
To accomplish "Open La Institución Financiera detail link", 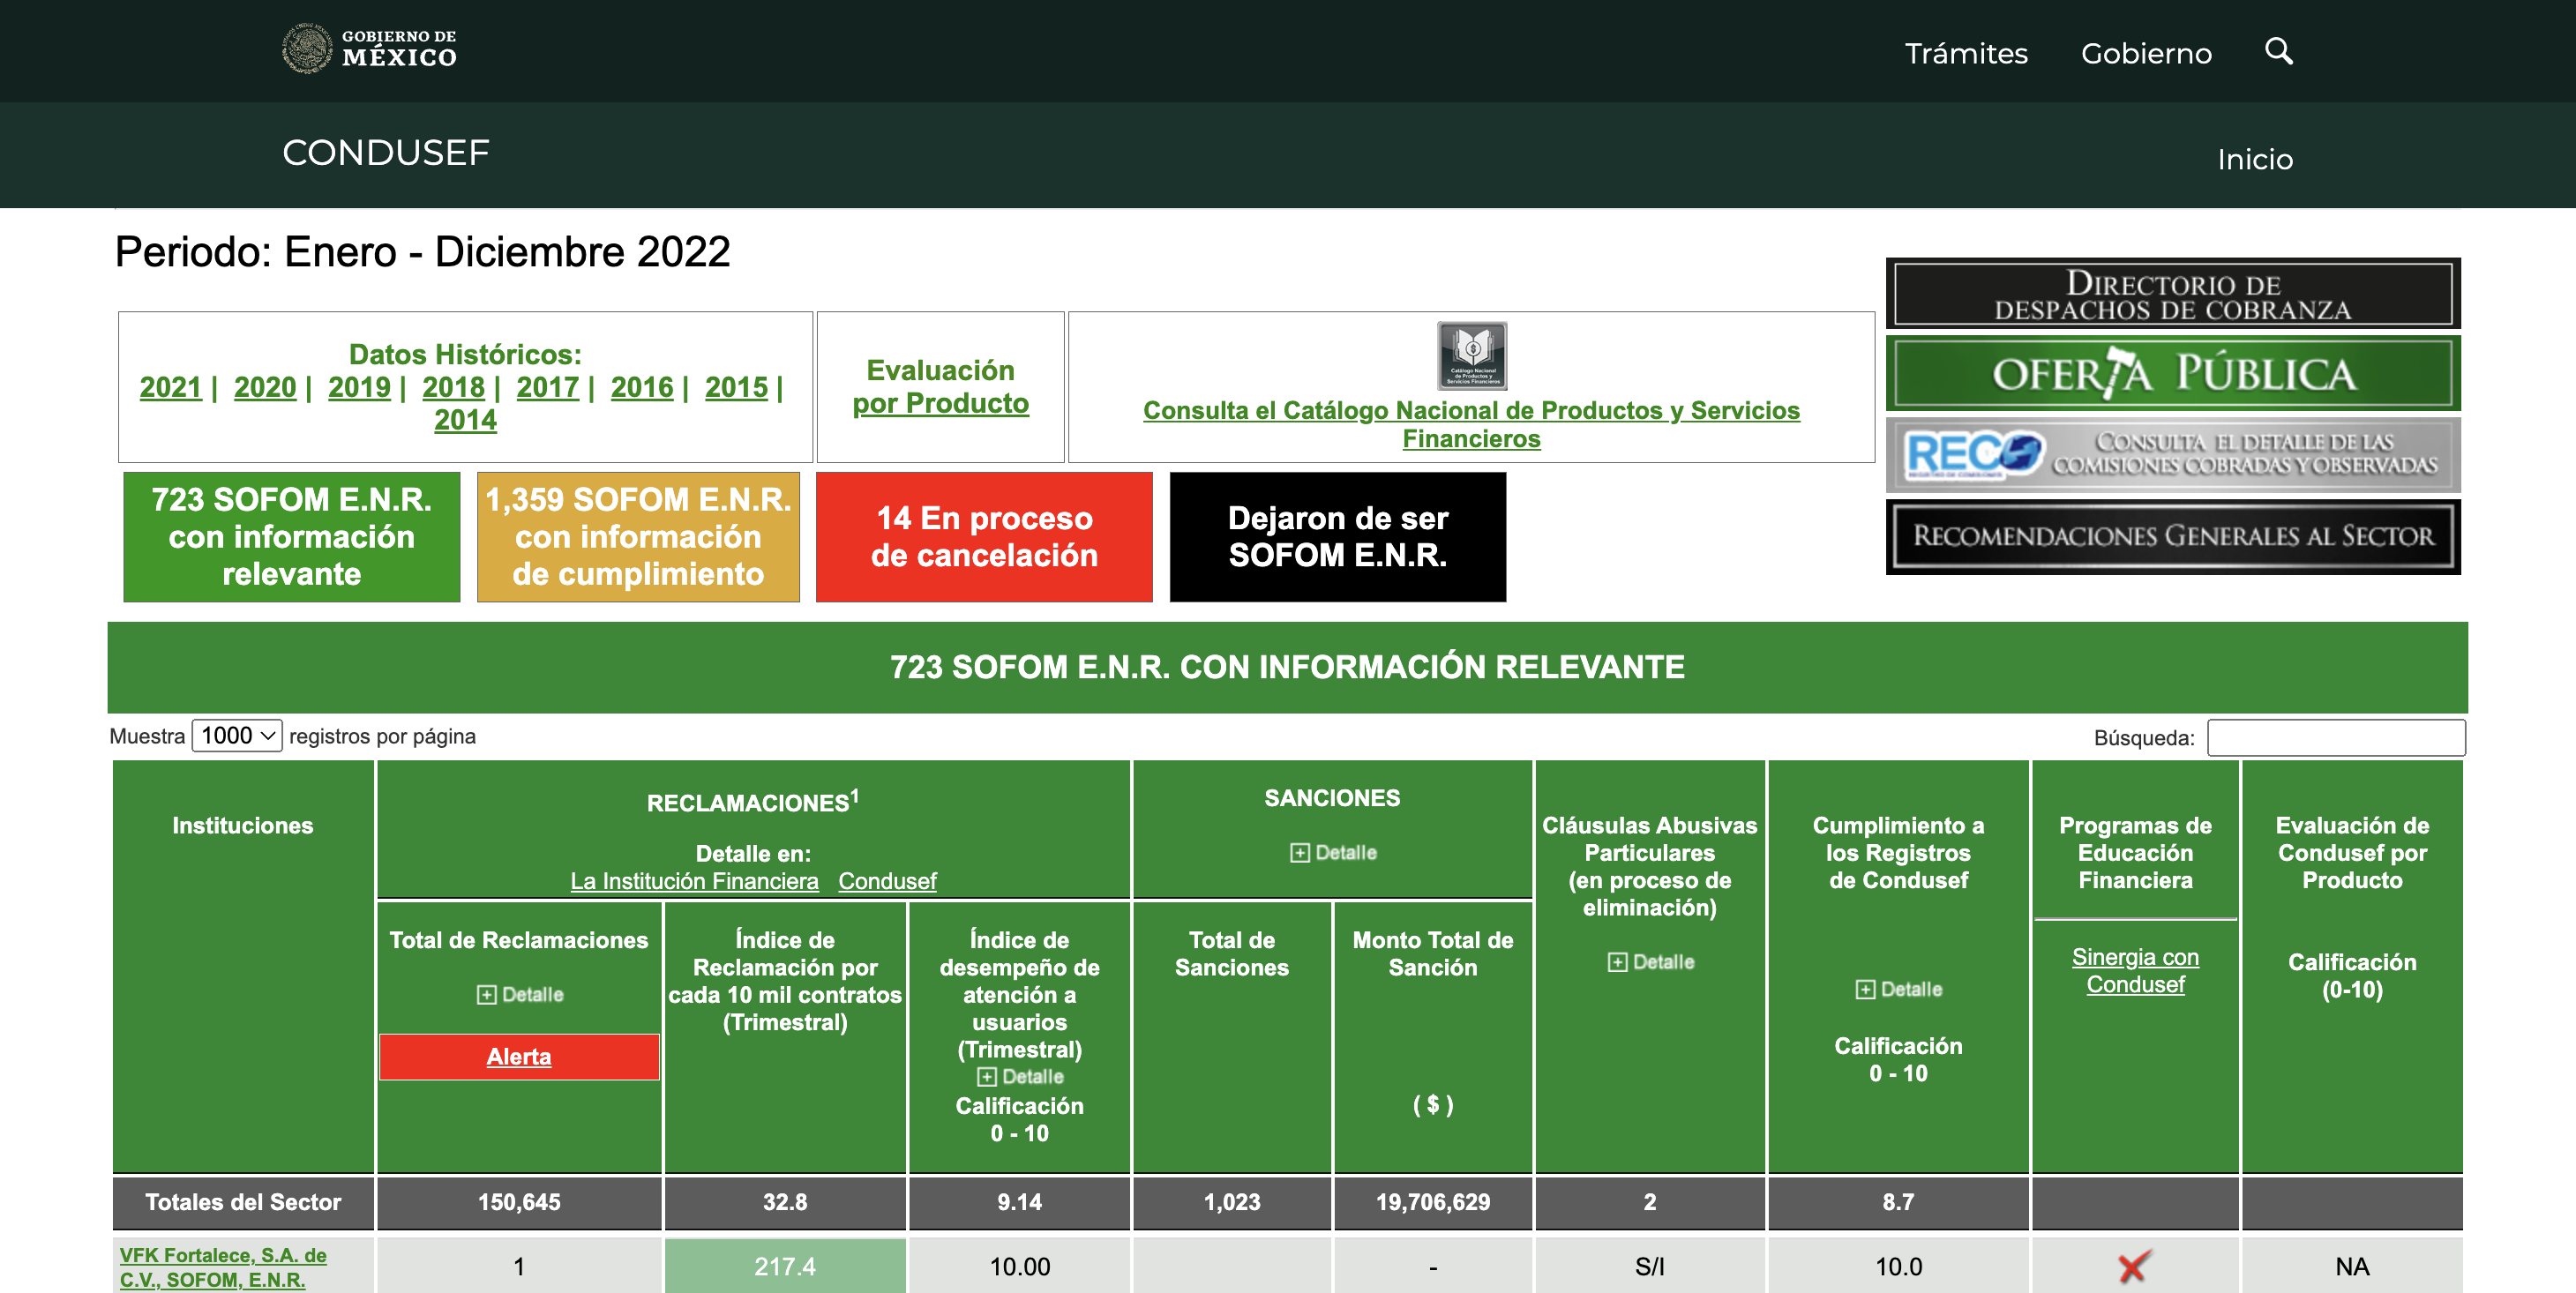I will click(x=694, y=881).
